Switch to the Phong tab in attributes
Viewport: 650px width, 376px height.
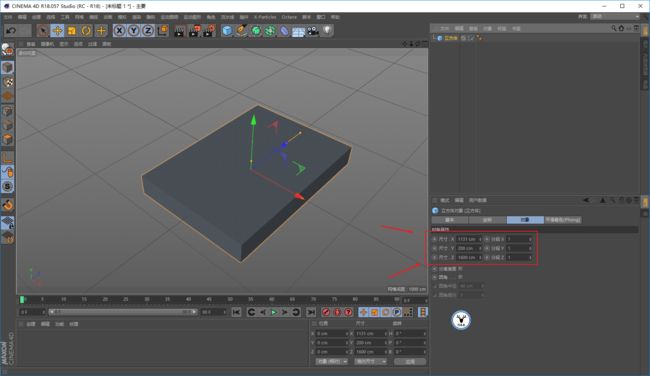(x=563, y=220)
